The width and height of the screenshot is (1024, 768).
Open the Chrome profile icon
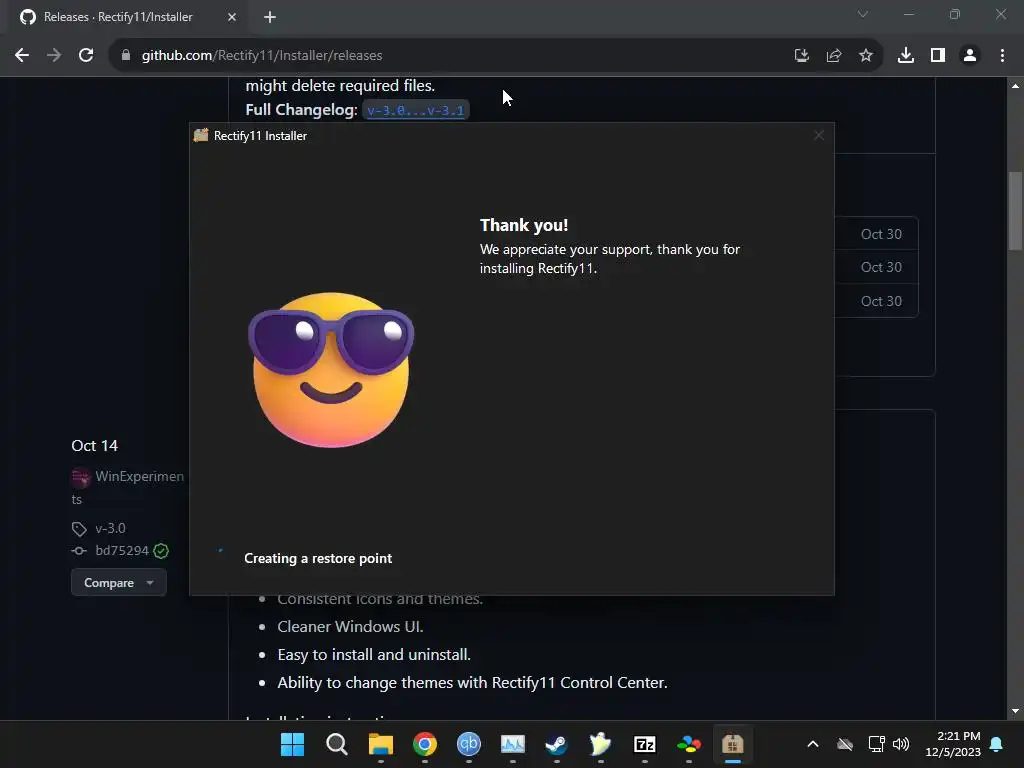pos(970,56)
